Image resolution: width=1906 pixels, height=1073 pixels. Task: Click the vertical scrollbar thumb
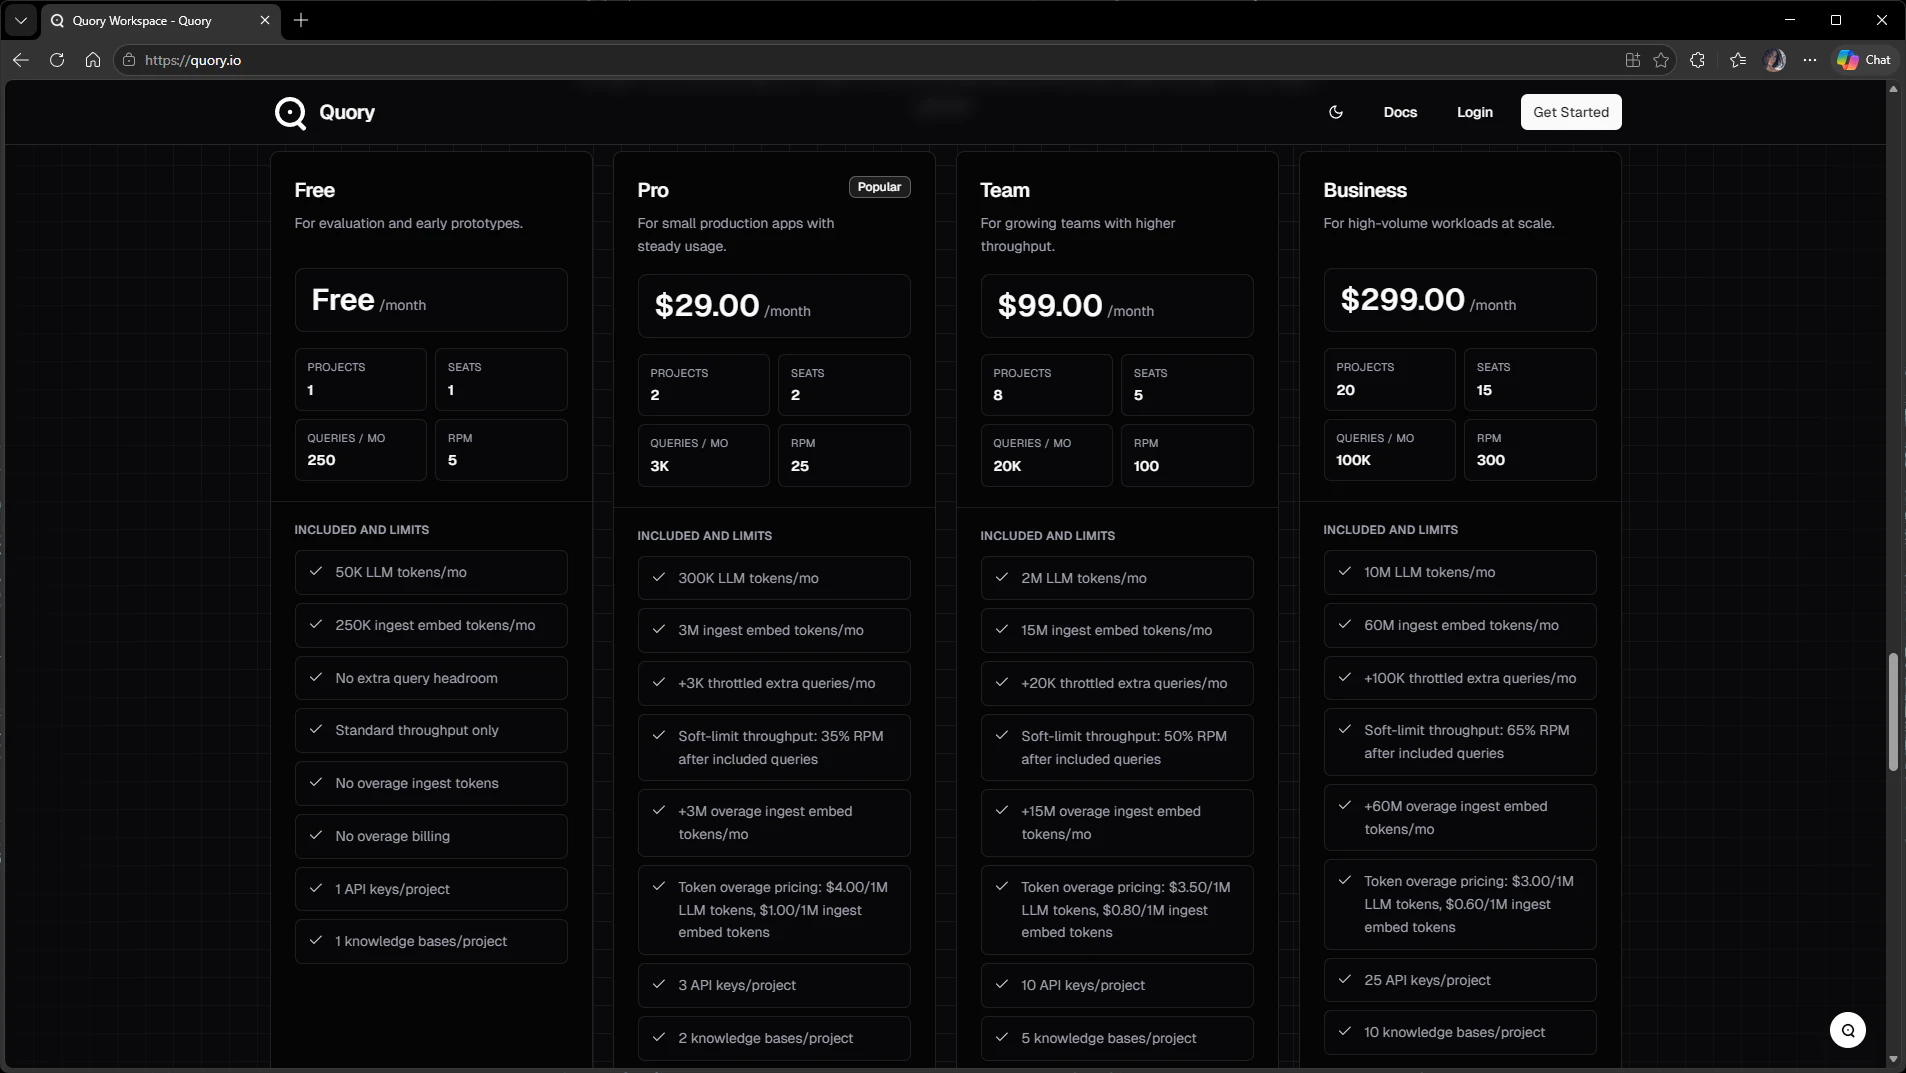tap(1892, 712)
